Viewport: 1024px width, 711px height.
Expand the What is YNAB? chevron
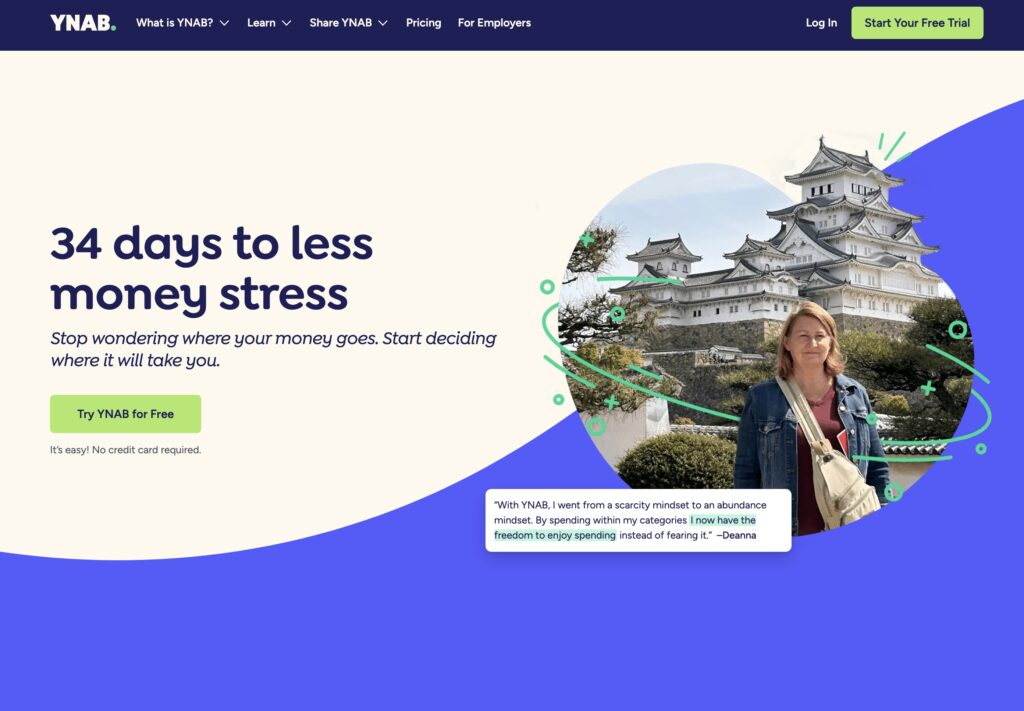[225, 23]
